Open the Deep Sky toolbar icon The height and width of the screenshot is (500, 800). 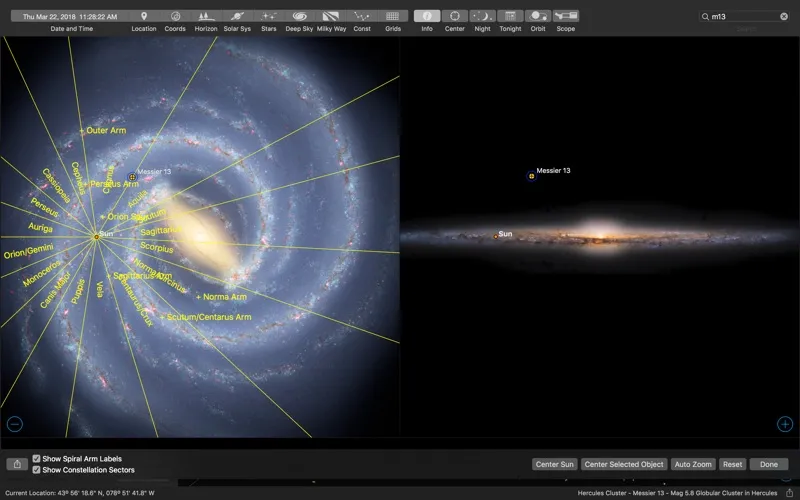click(x=299, y=17)
